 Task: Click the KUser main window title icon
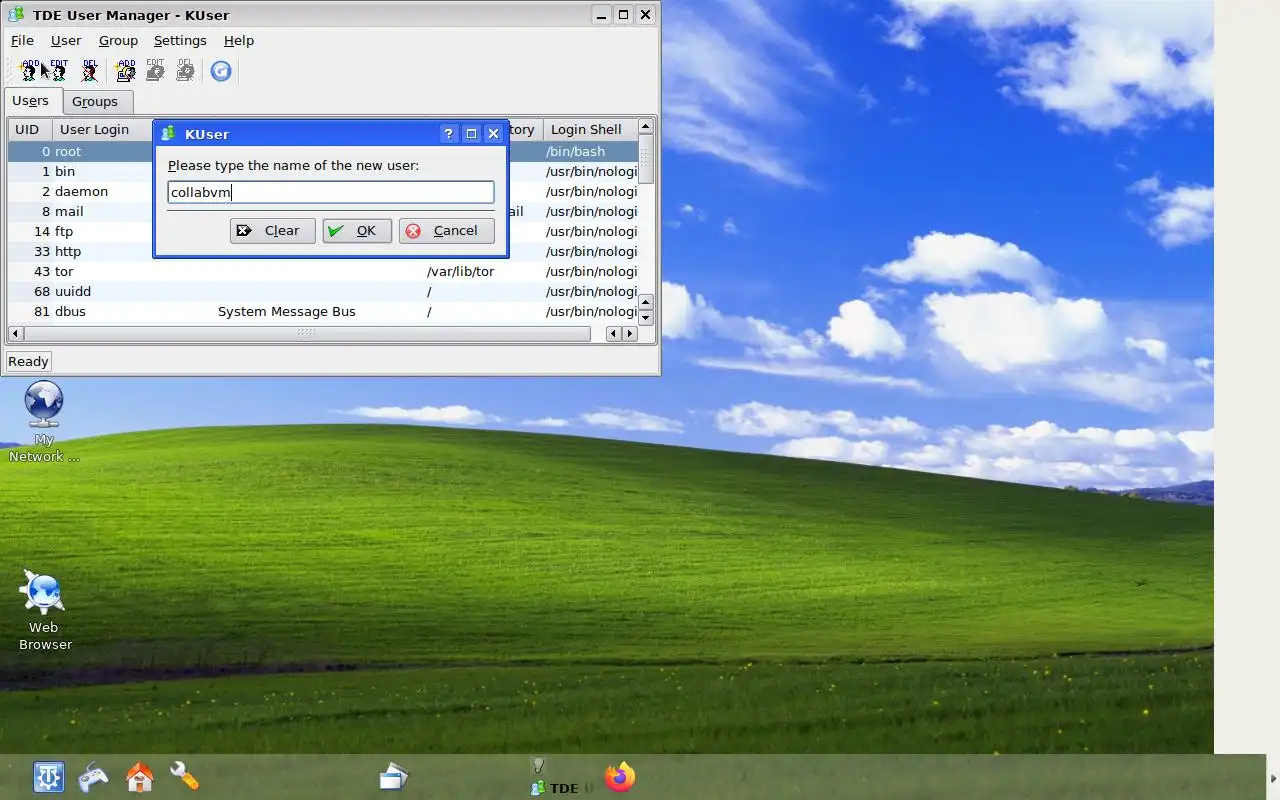16,15
